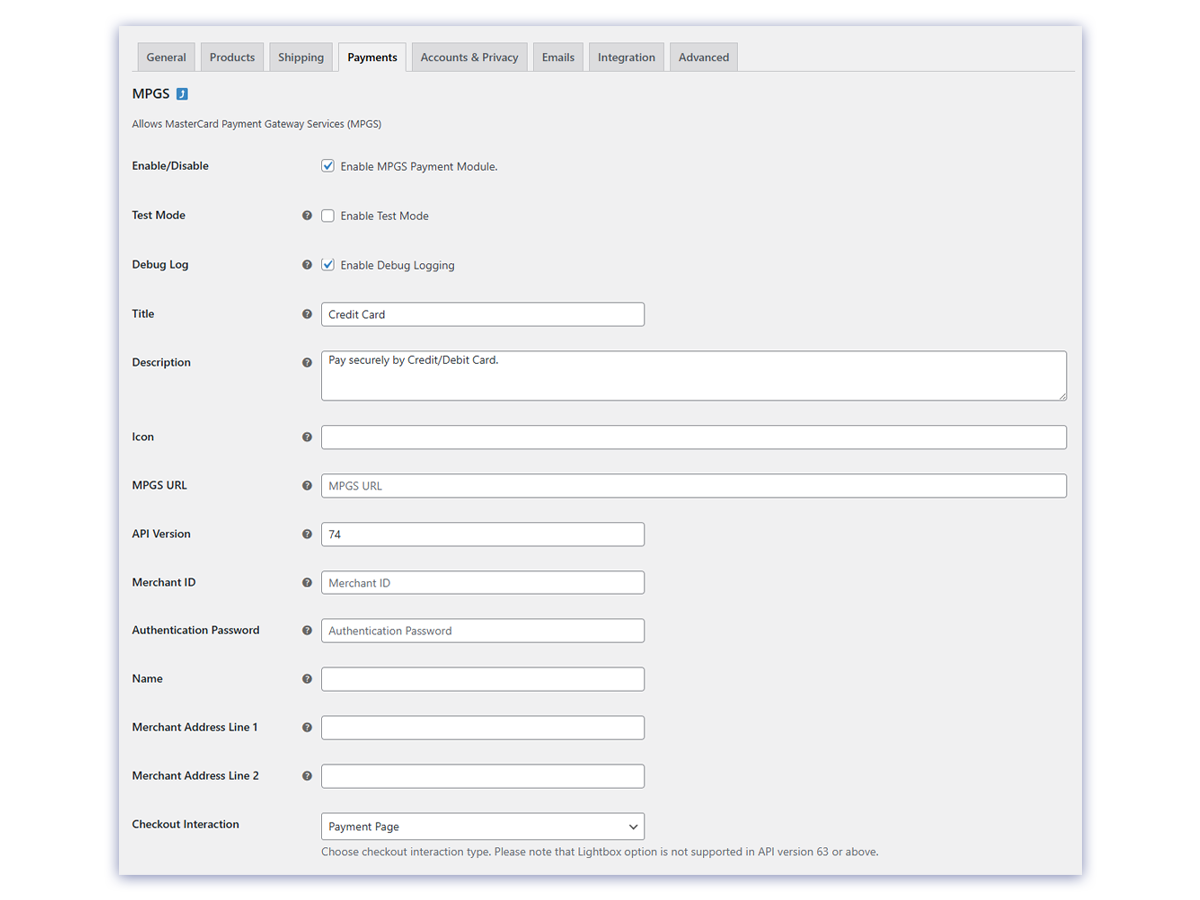The height and width of the screenshot is (900, 1200).
Task: Click the Test Mode help tooltip icon
Action: 307,215
